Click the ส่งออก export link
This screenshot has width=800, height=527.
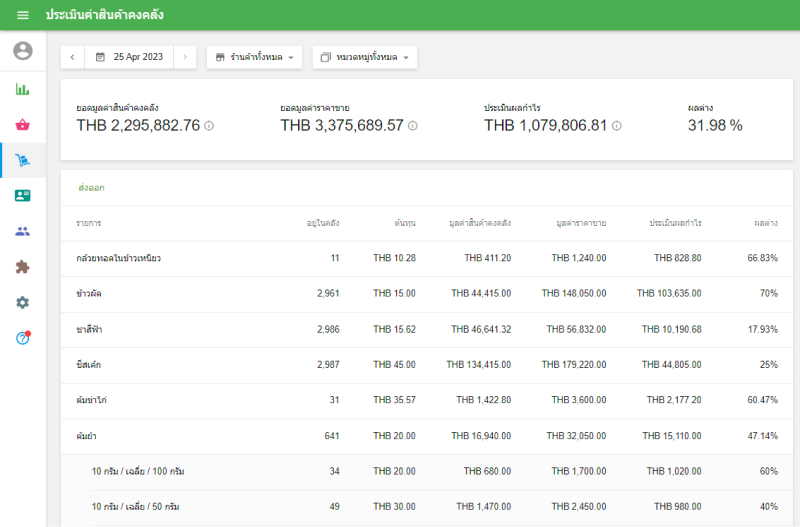click(x=91, y=188)
